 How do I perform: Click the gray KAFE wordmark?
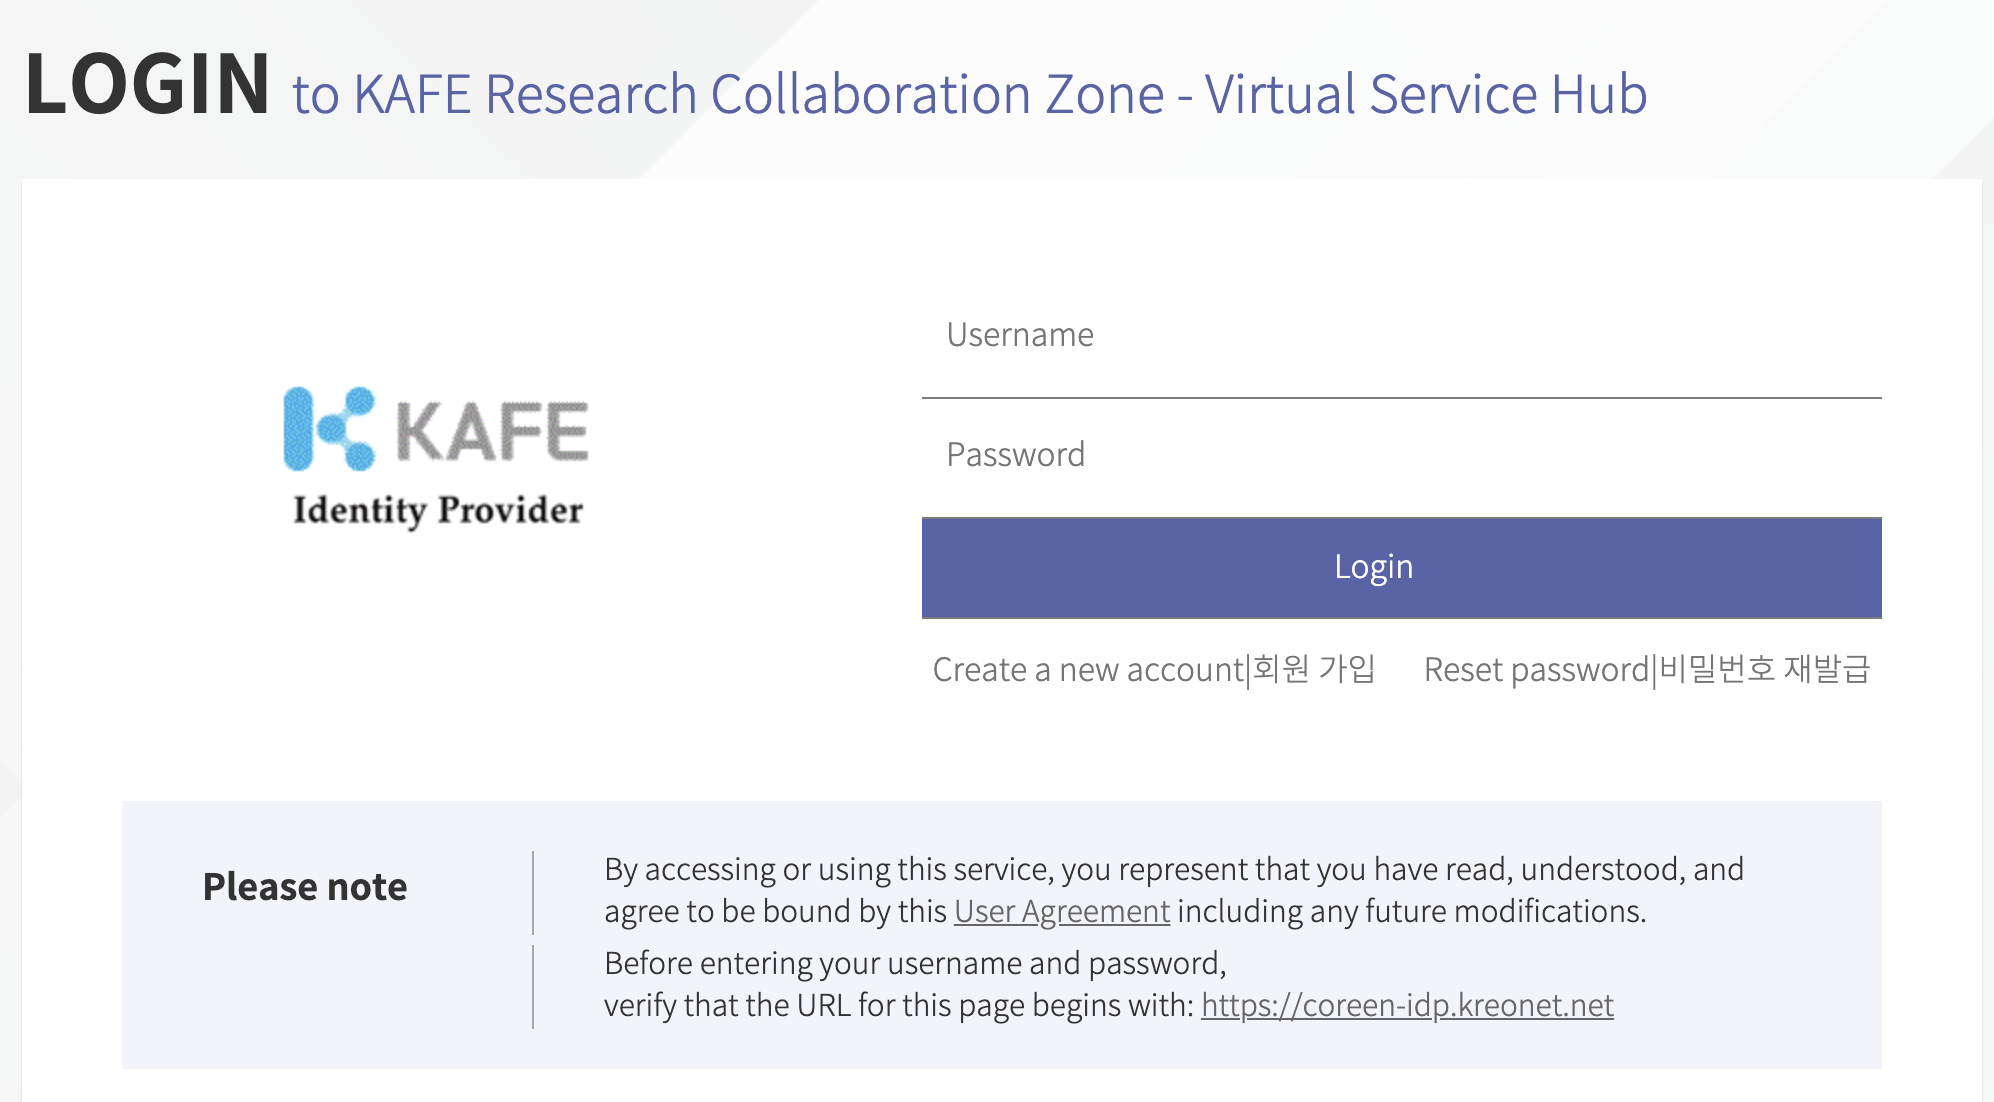[492, 431]
